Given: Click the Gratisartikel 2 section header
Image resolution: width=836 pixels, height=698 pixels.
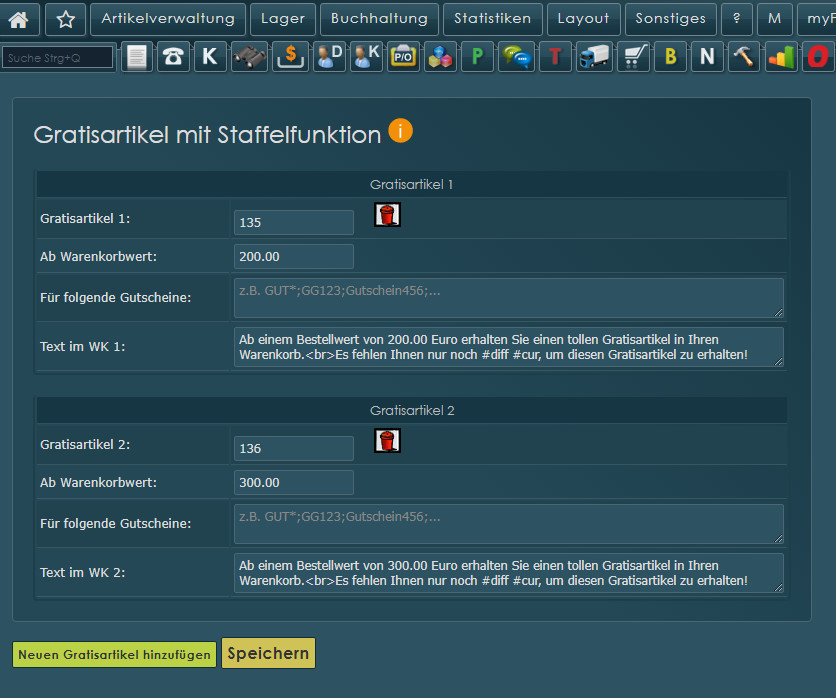Looking at the screenshot, I should 412,411.
